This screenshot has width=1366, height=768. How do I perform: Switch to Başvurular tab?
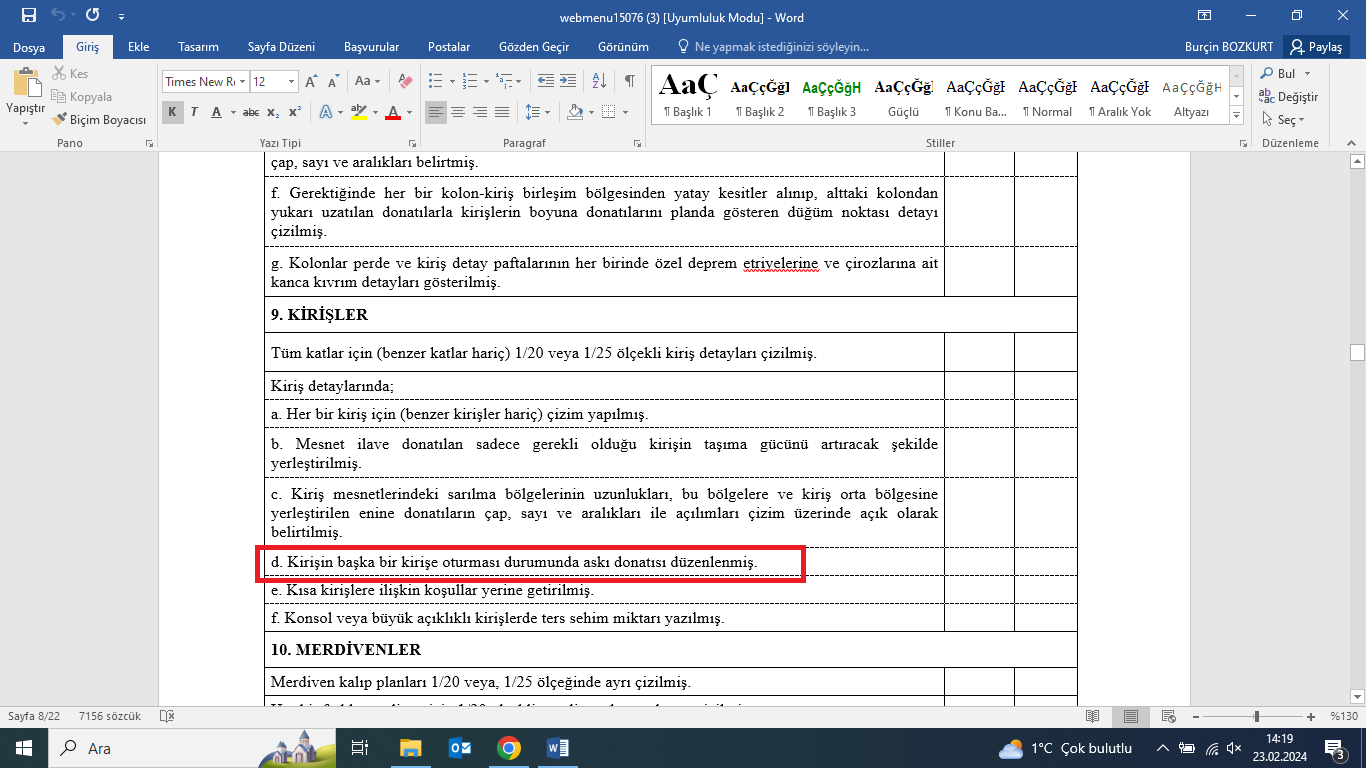[x=371, y=47]
